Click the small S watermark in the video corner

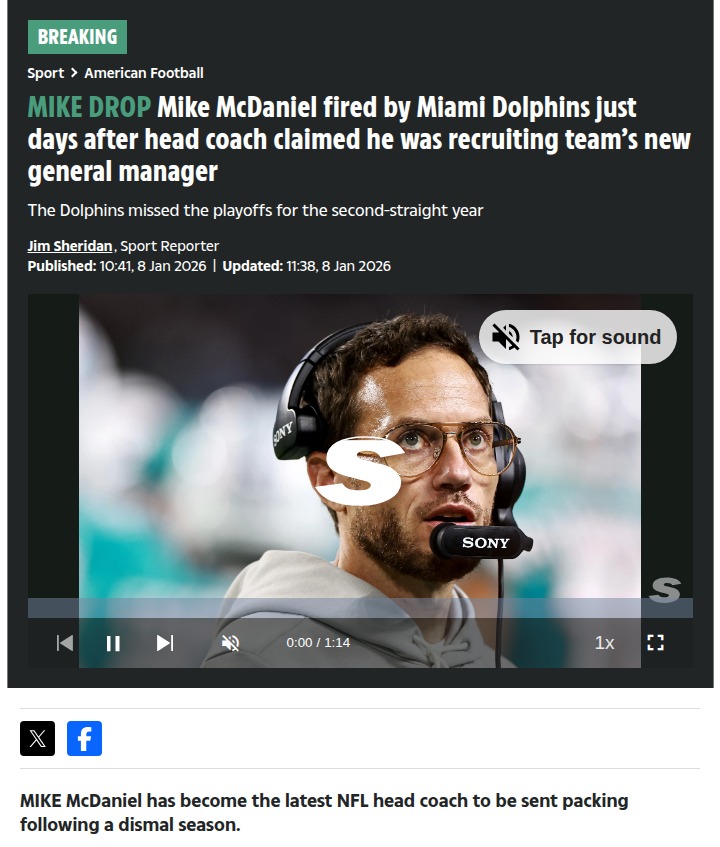click(x=665, y=590)
